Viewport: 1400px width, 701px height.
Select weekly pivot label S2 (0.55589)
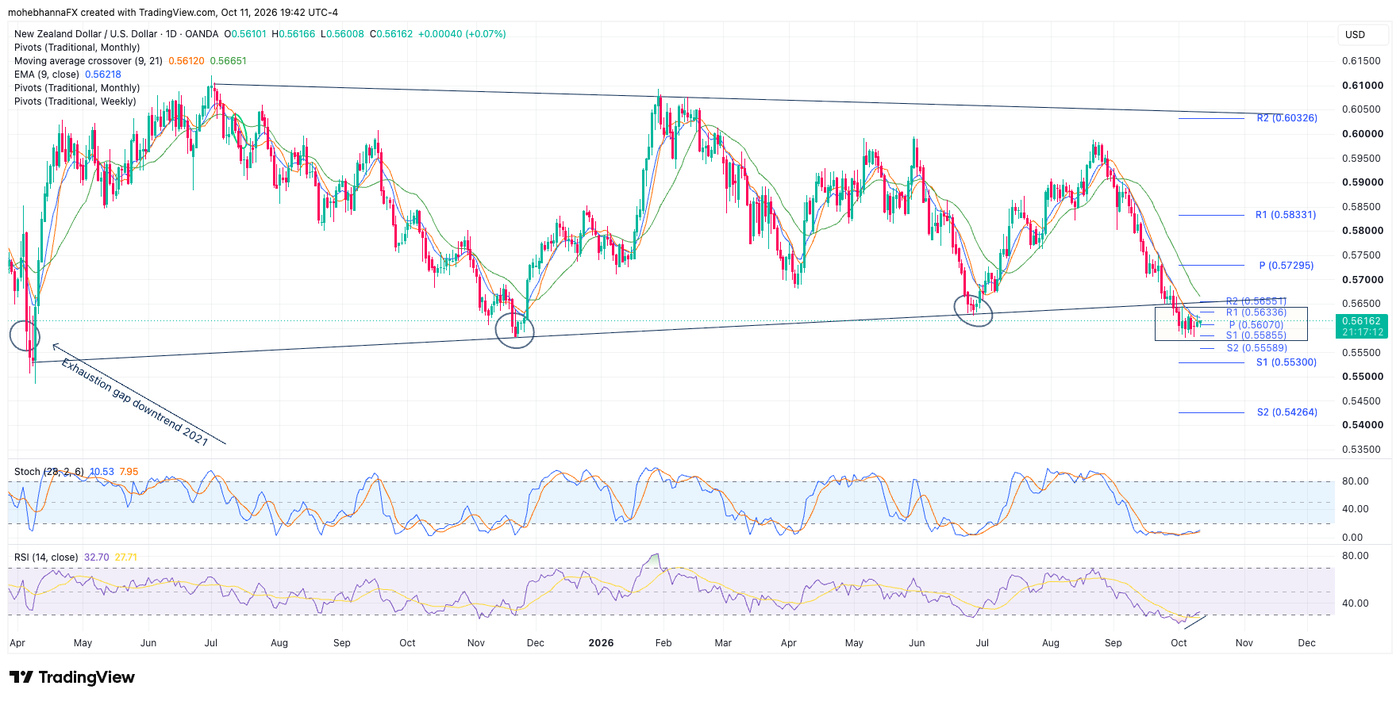point(1255,348)
